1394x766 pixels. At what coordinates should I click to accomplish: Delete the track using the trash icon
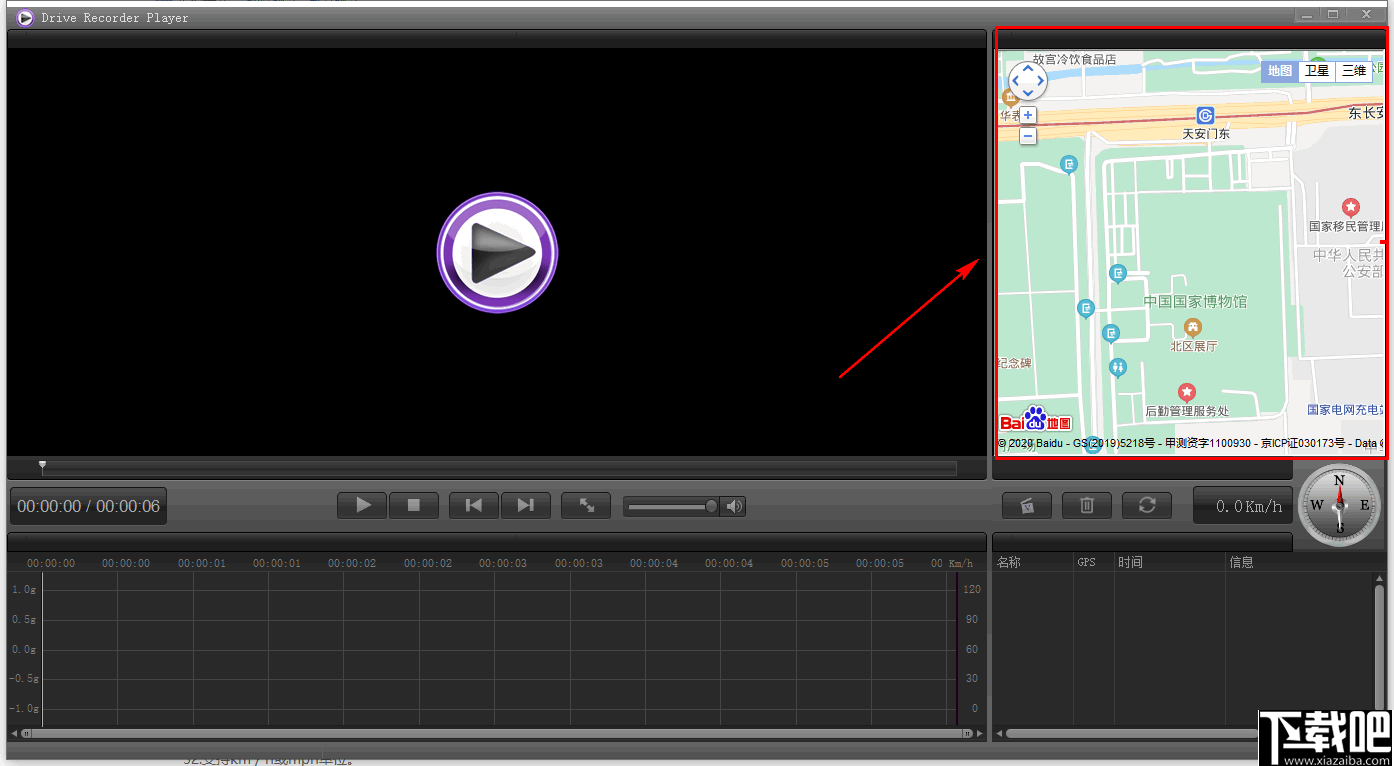pos(1087,505)
